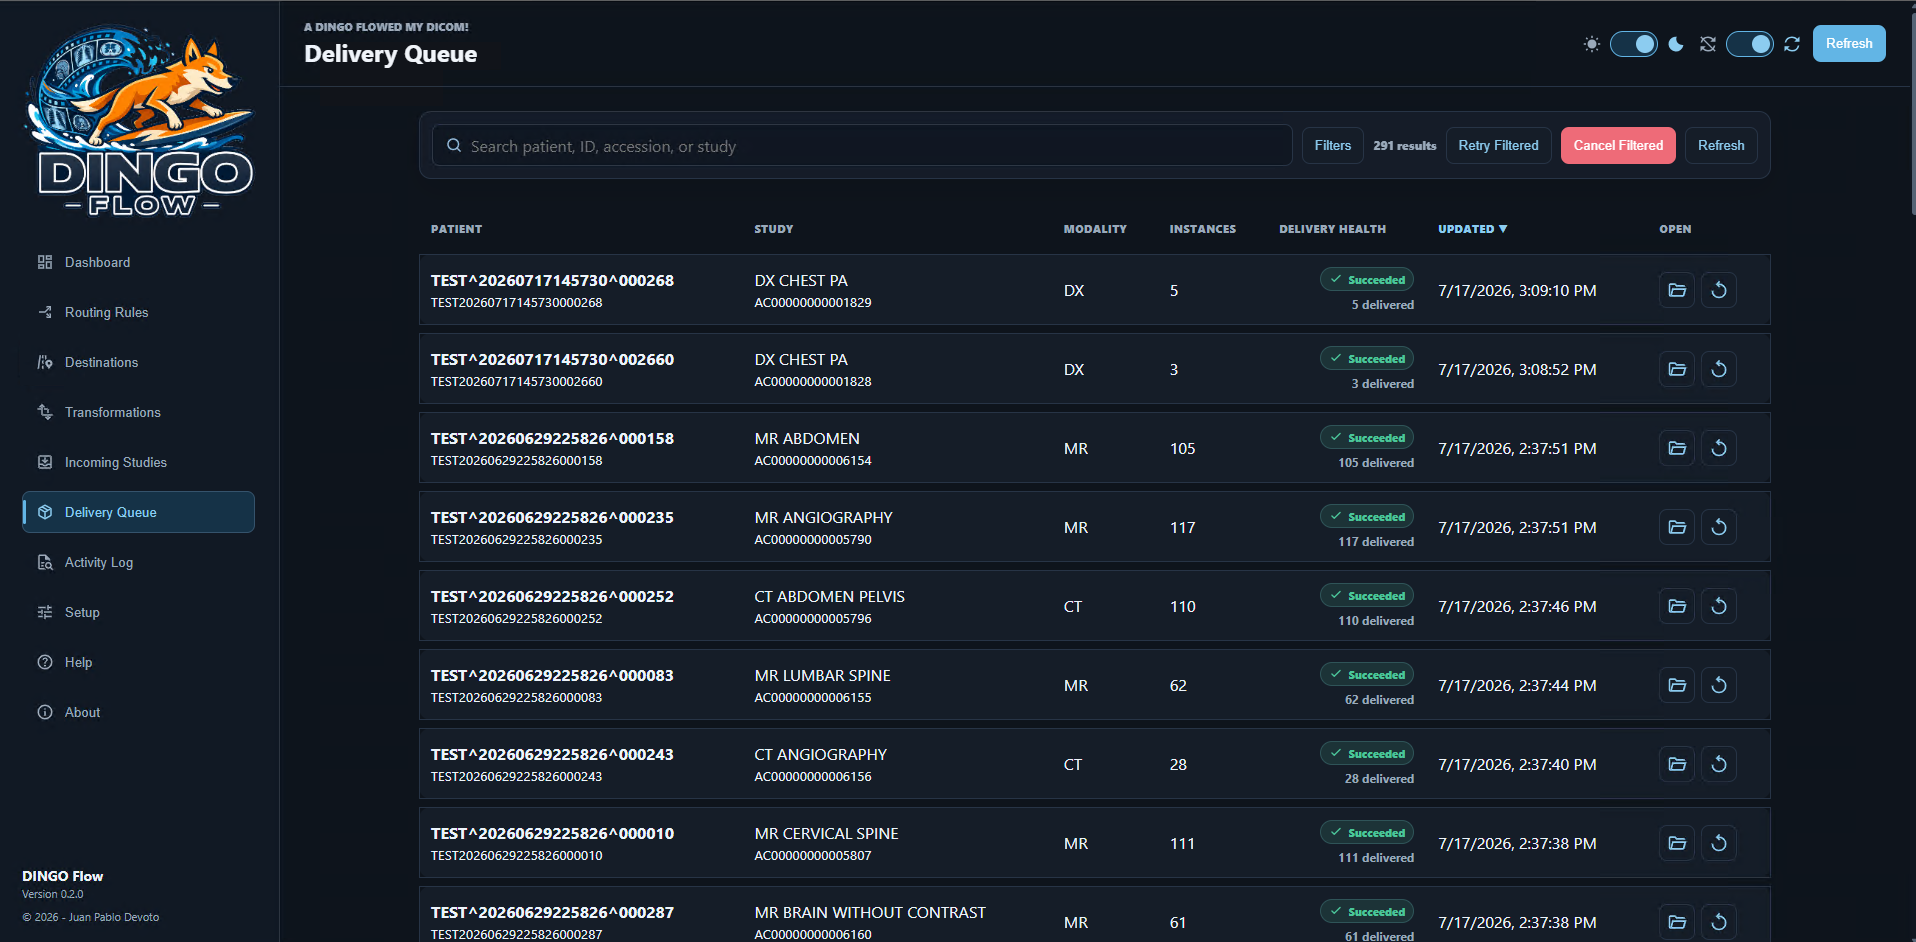Retry delivery of CT ANGIOGRAPHY study

pyautogui.click(x=1719, y=764)
